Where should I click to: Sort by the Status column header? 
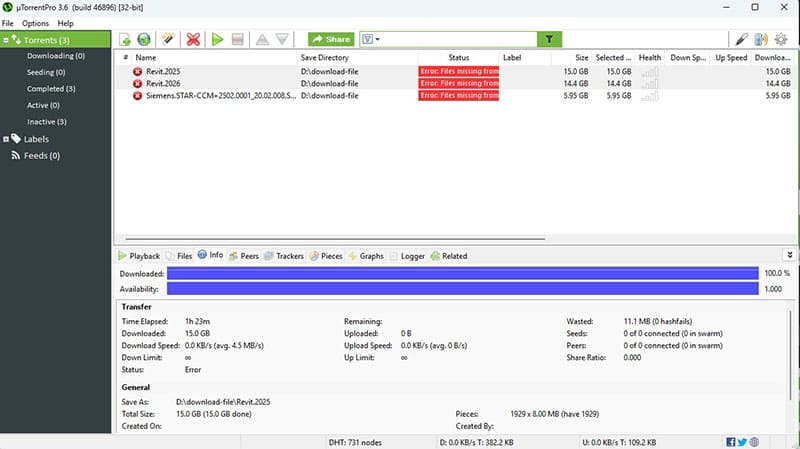click(x=459, y=58)
